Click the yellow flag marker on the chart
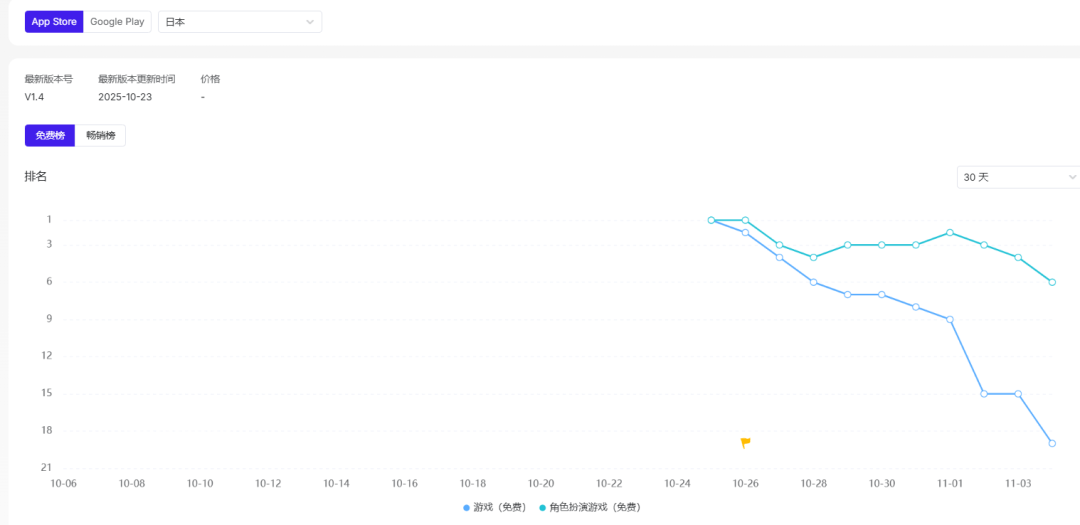 tap(745, 442)
